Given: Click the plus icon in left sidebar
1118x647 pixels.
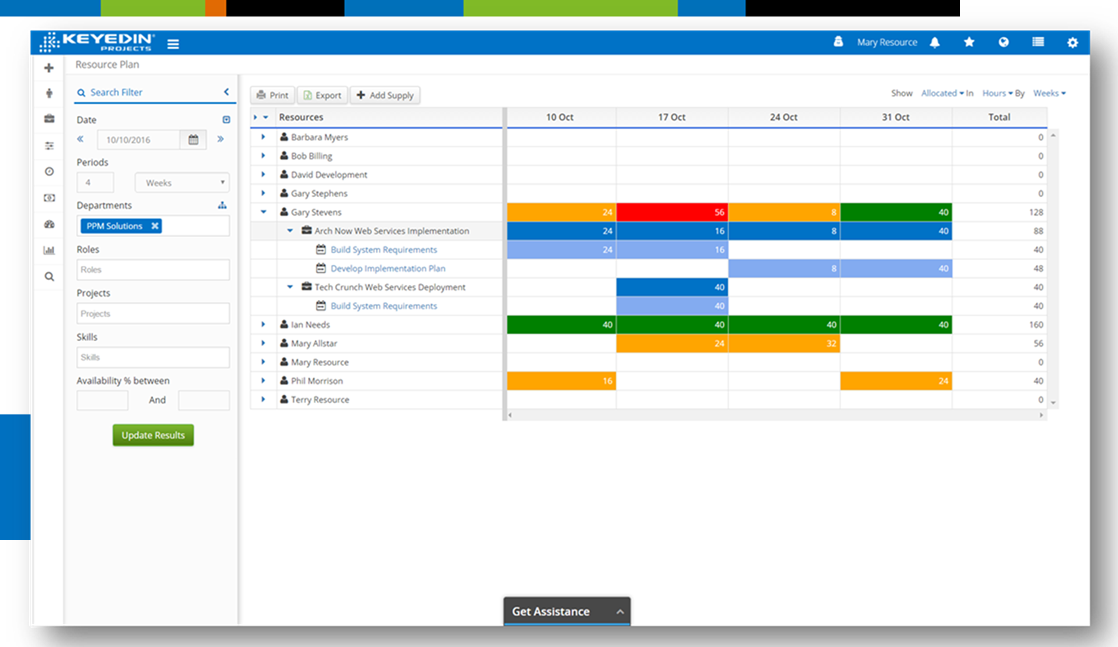Looking at the screenshot, I should (x=49, y=68).
